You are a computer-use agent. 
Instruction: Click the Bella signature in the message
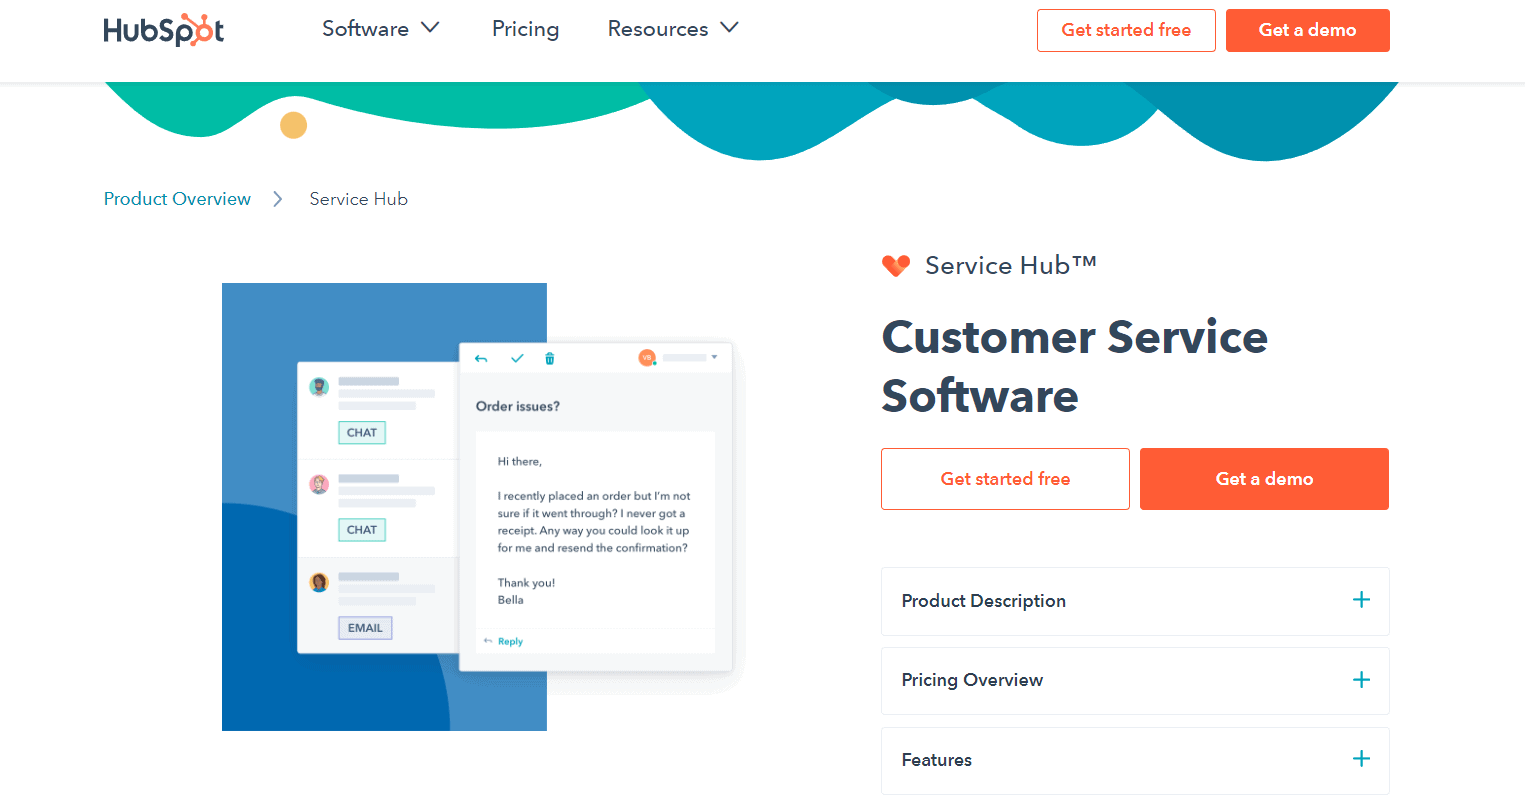pyautogui.click(x=511, y=600)
